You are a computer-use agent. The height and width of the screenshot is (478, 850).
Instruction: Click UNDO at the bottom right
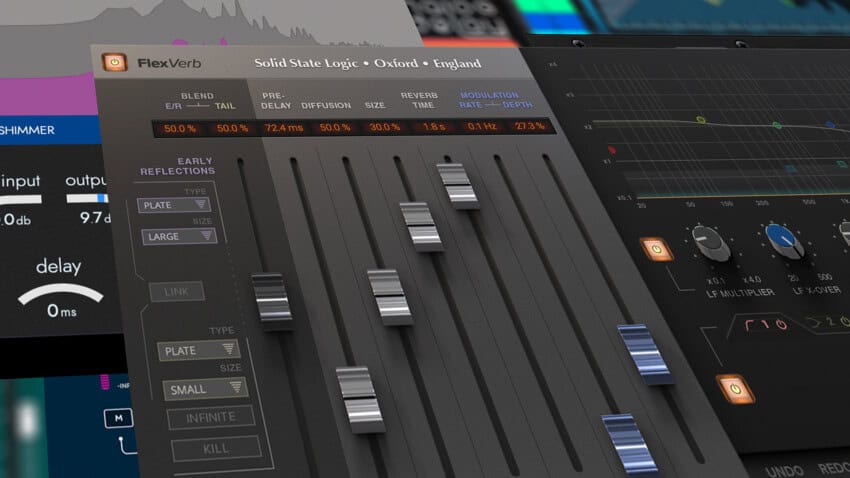[x=784, y=470]
